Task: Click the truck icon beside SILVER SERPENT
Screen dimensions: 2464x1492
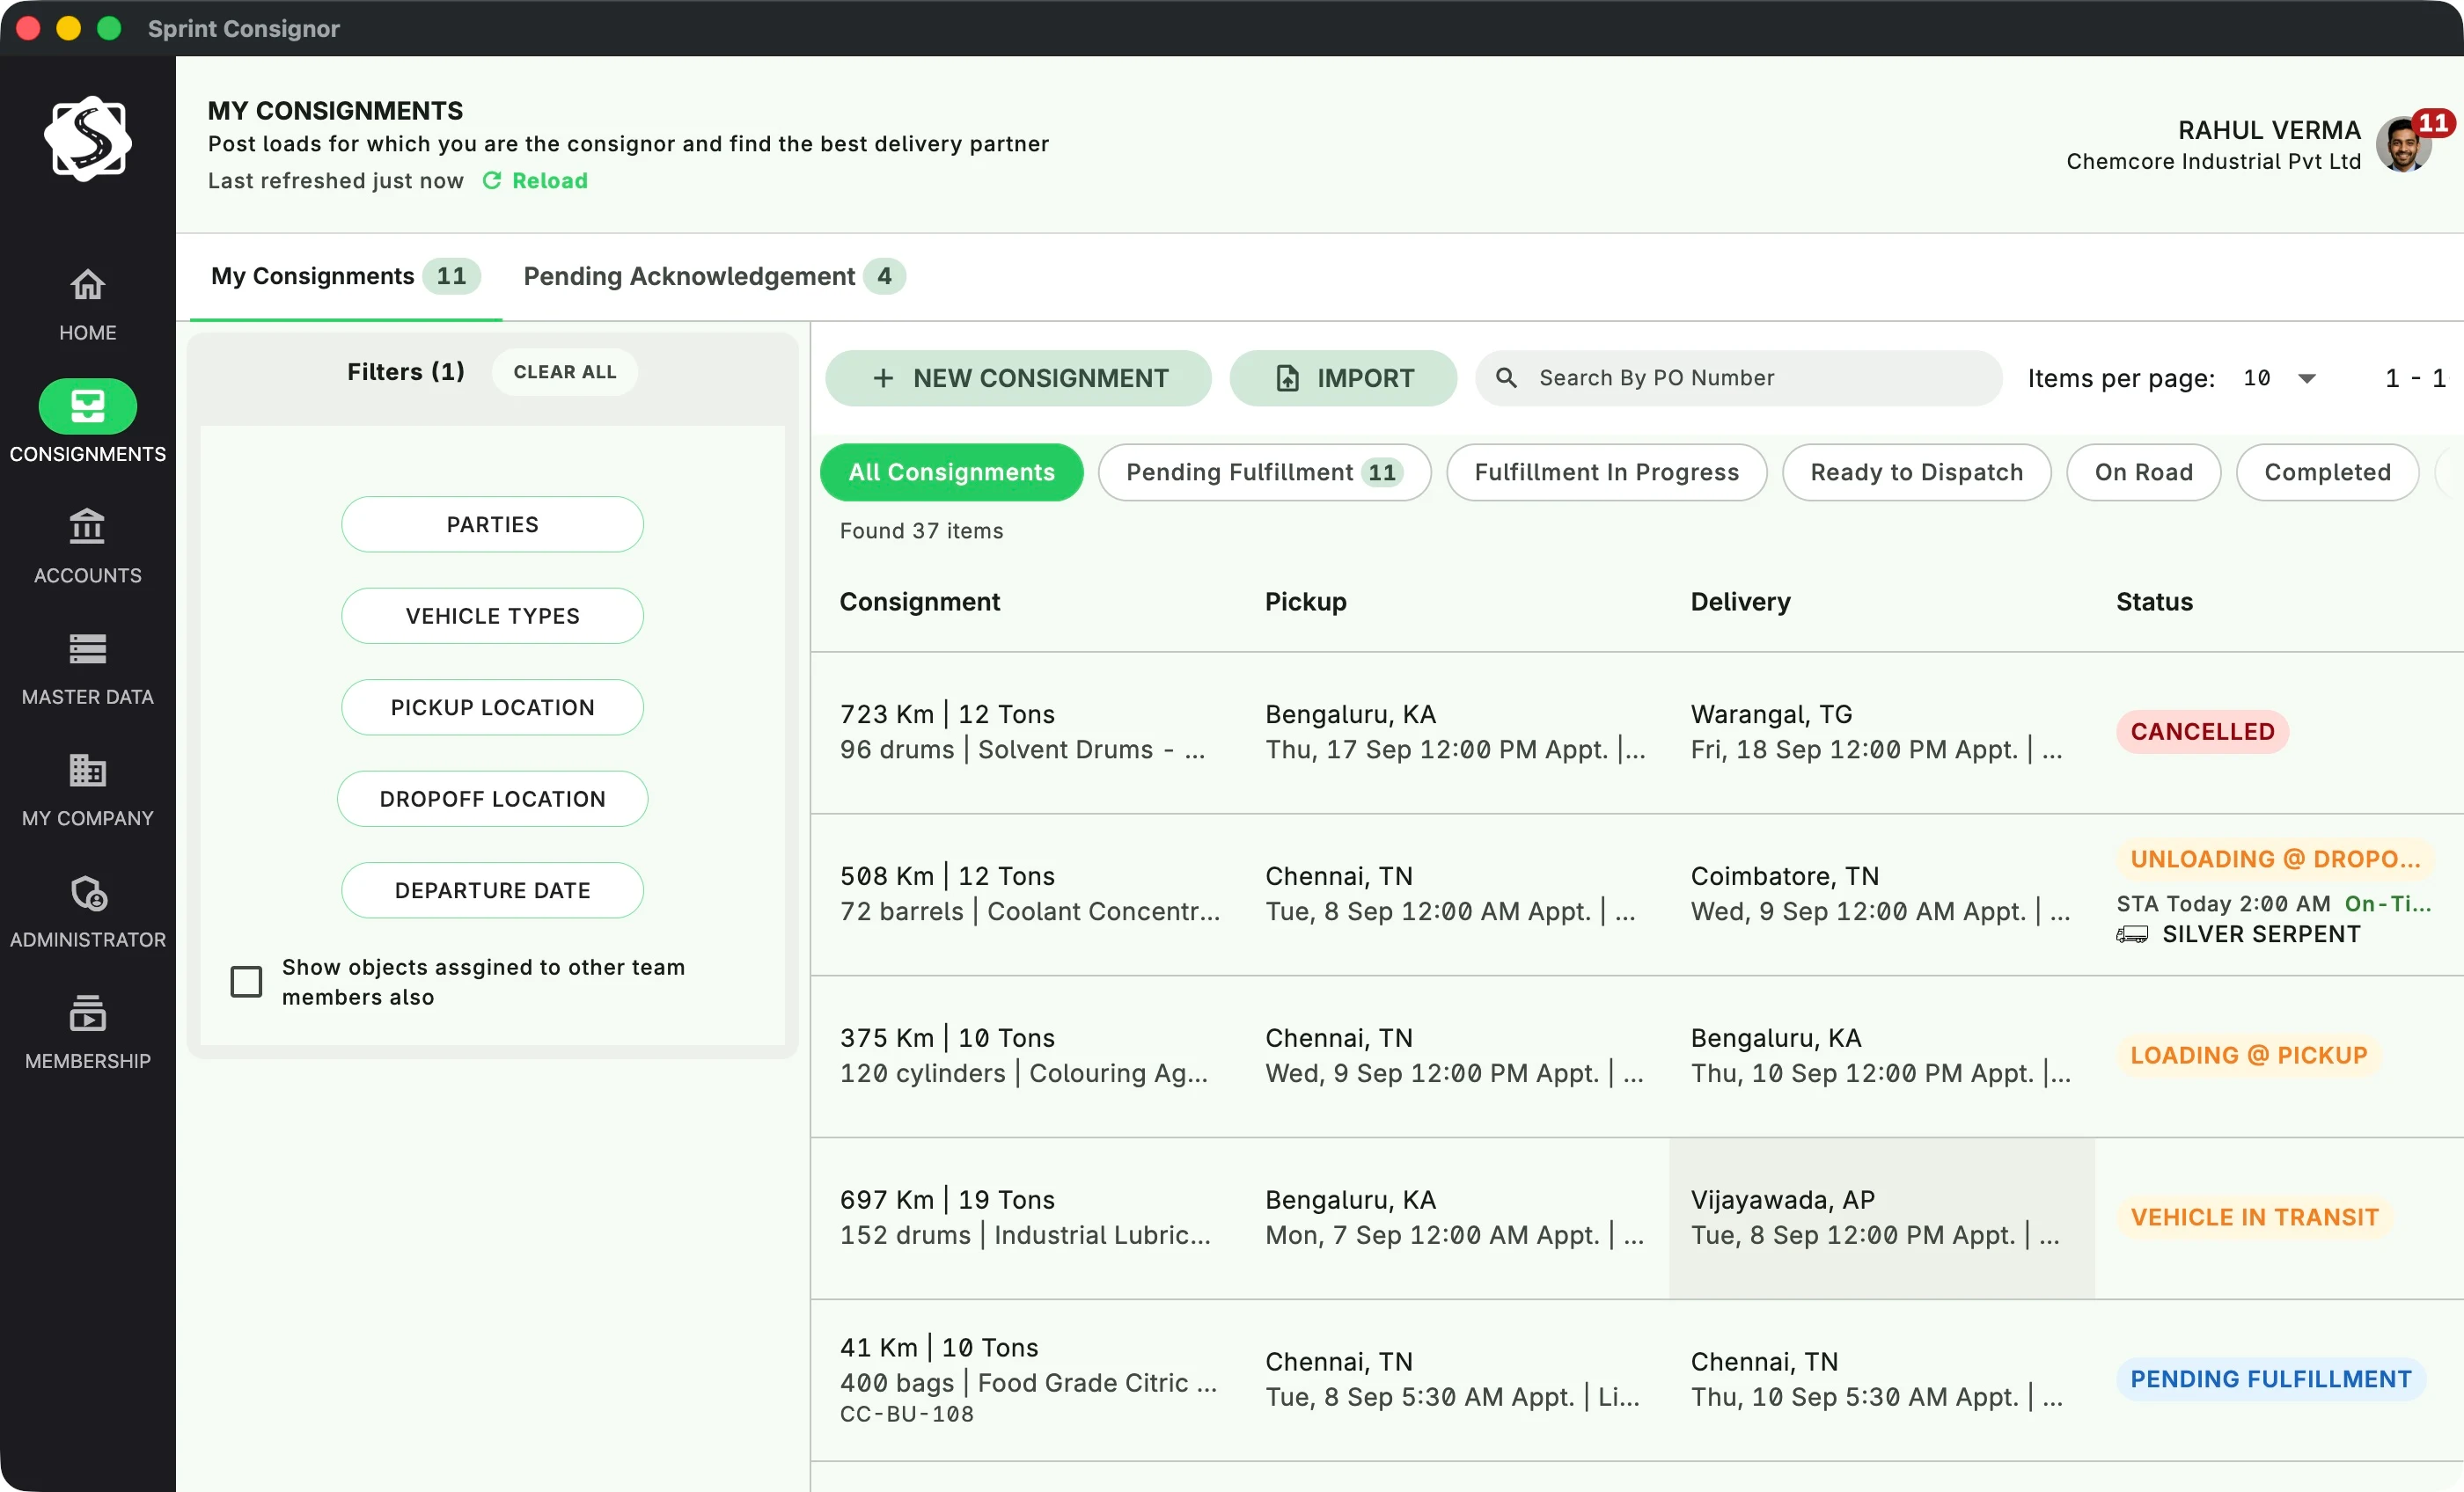Action: pos(2132,935)
